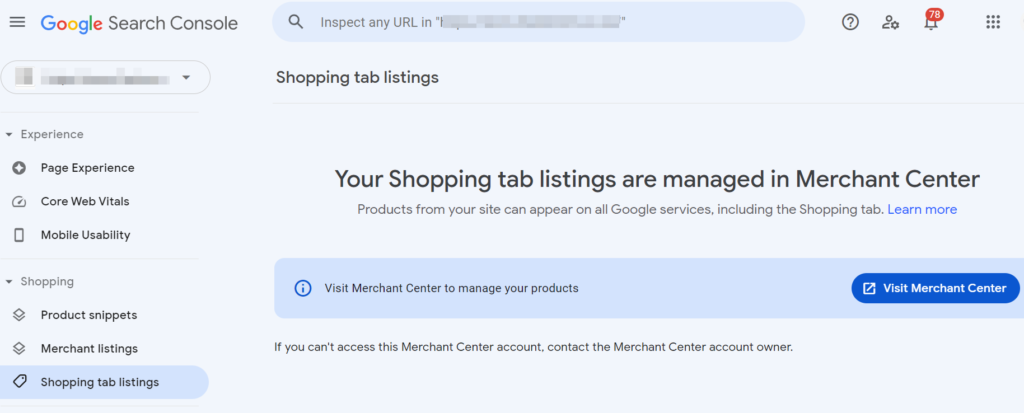1024x413 pixels.
Task: Click the Page Experience plus-circle icon
Action: point(19,168)
